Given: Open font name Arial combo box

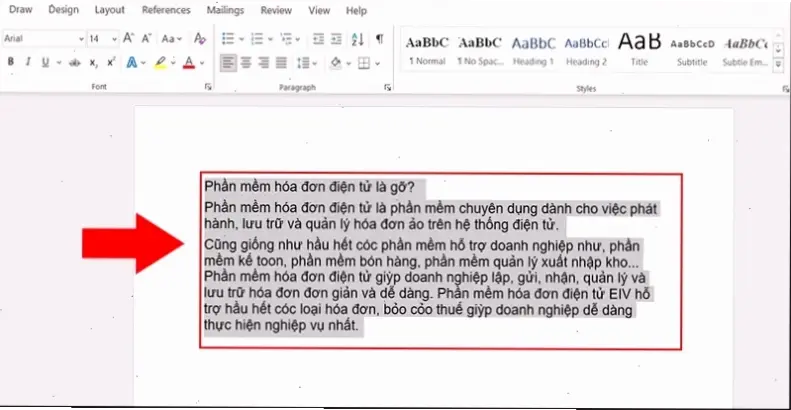Looking at the screenshot, I should (43, 38).
